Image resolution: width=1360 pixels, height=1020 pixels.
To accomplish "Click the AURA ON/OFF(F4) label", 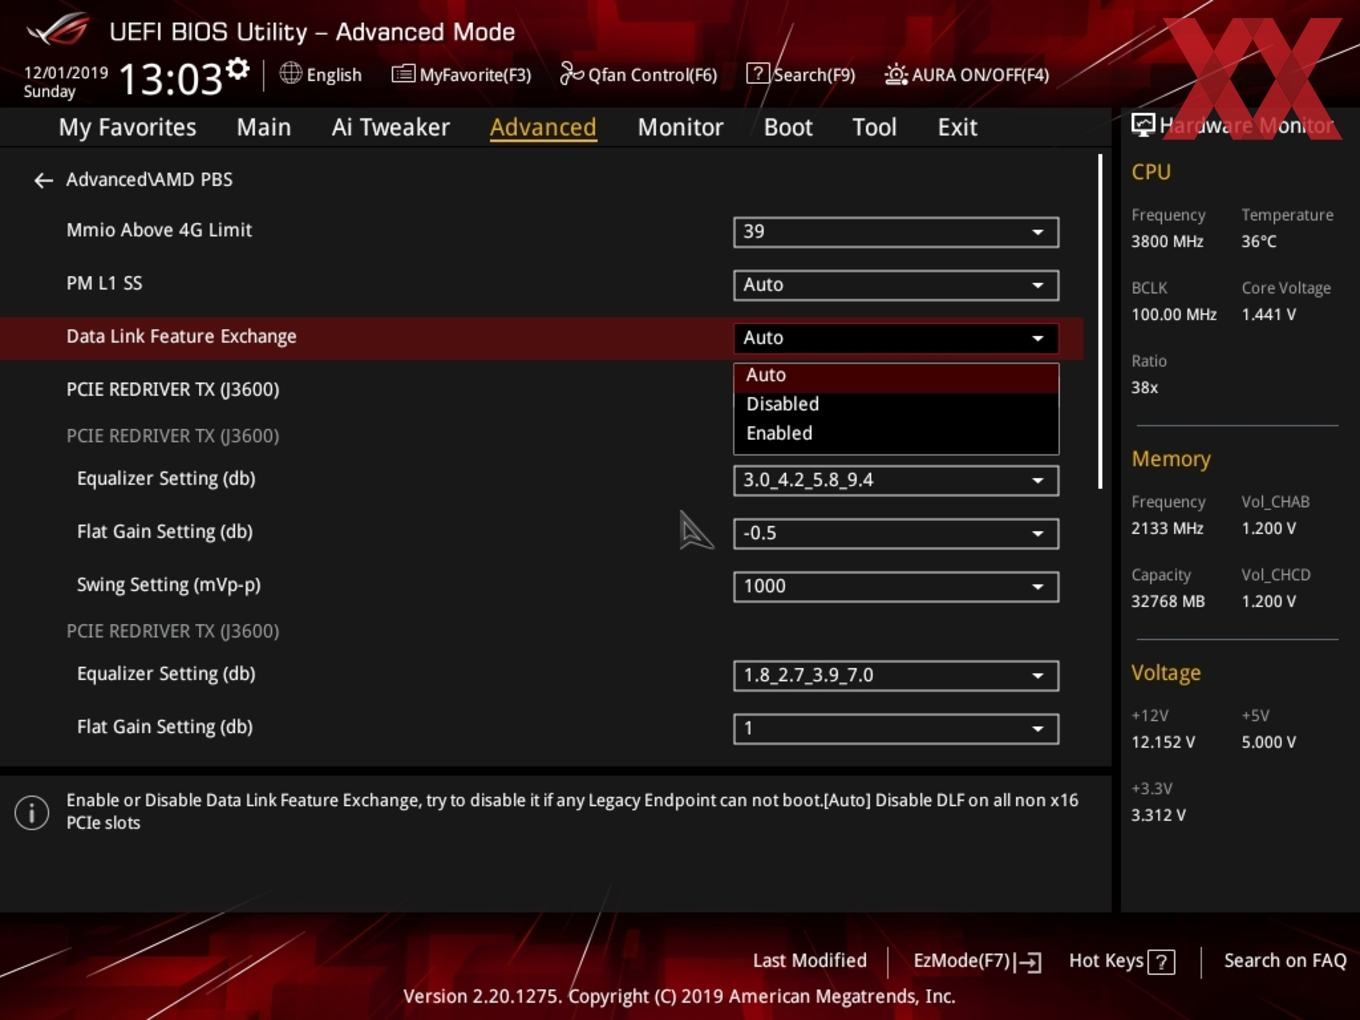I will pos(980,75).
